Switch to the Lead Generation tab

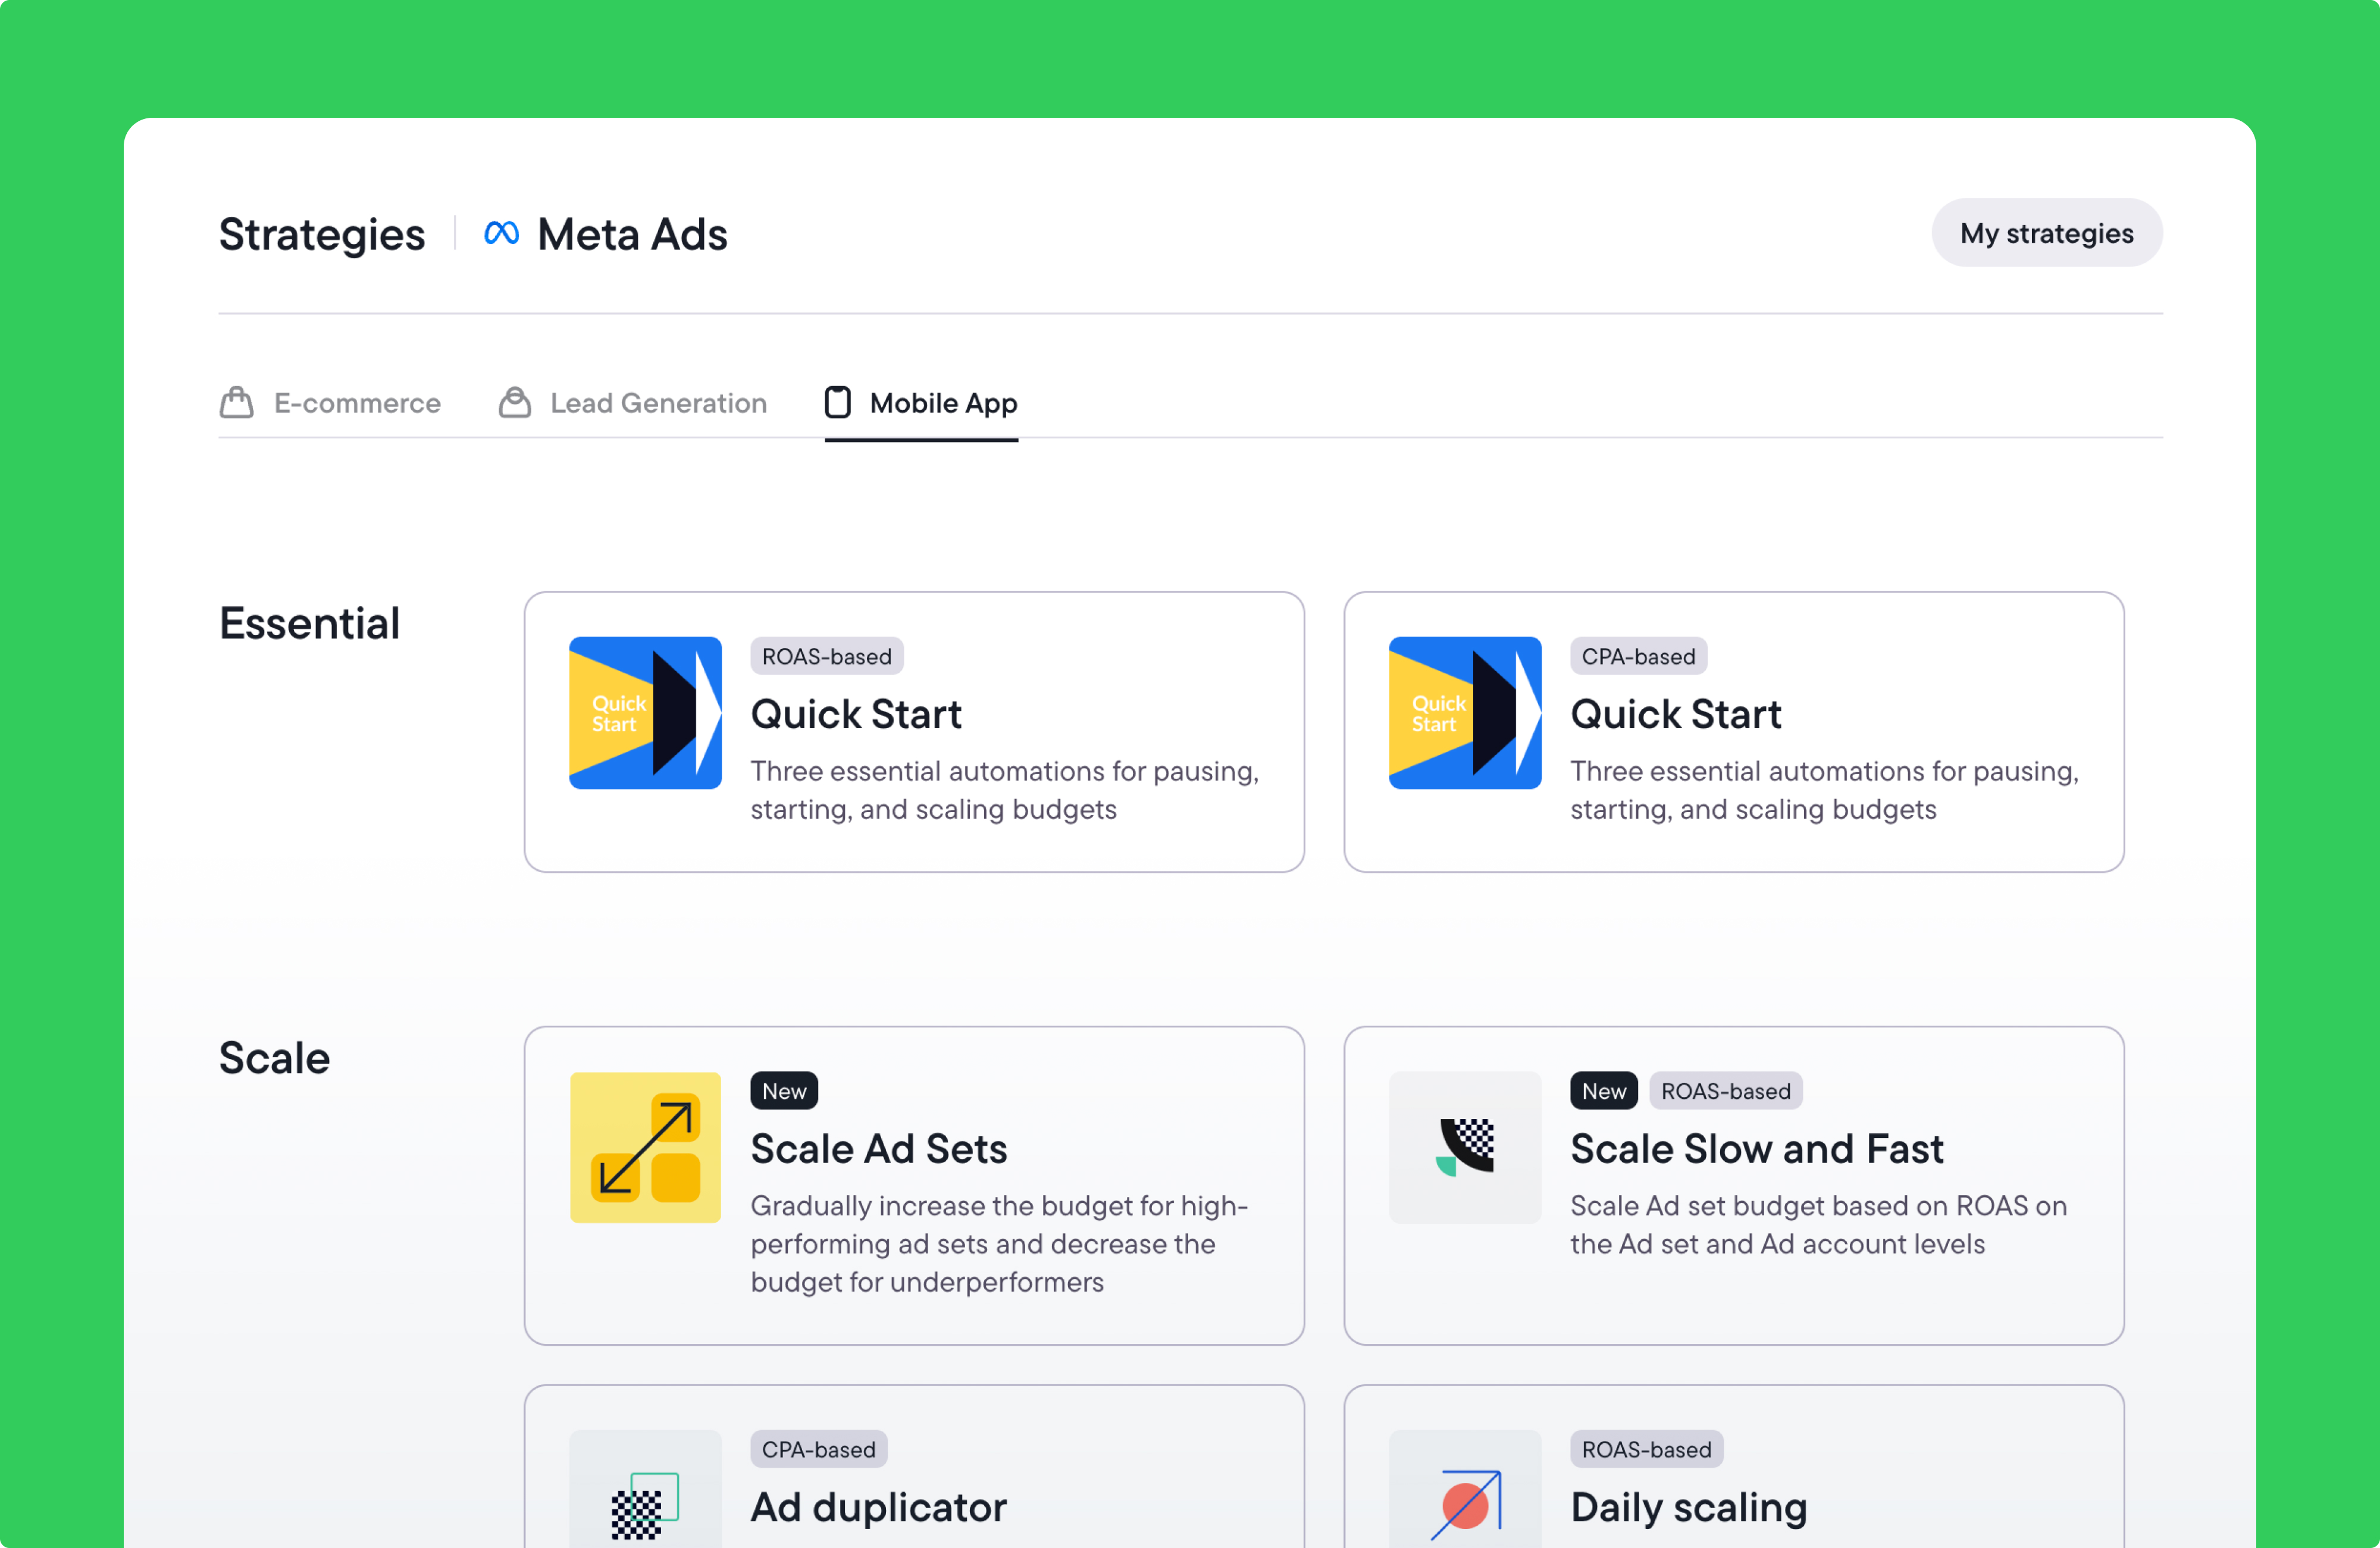[658, 403]
